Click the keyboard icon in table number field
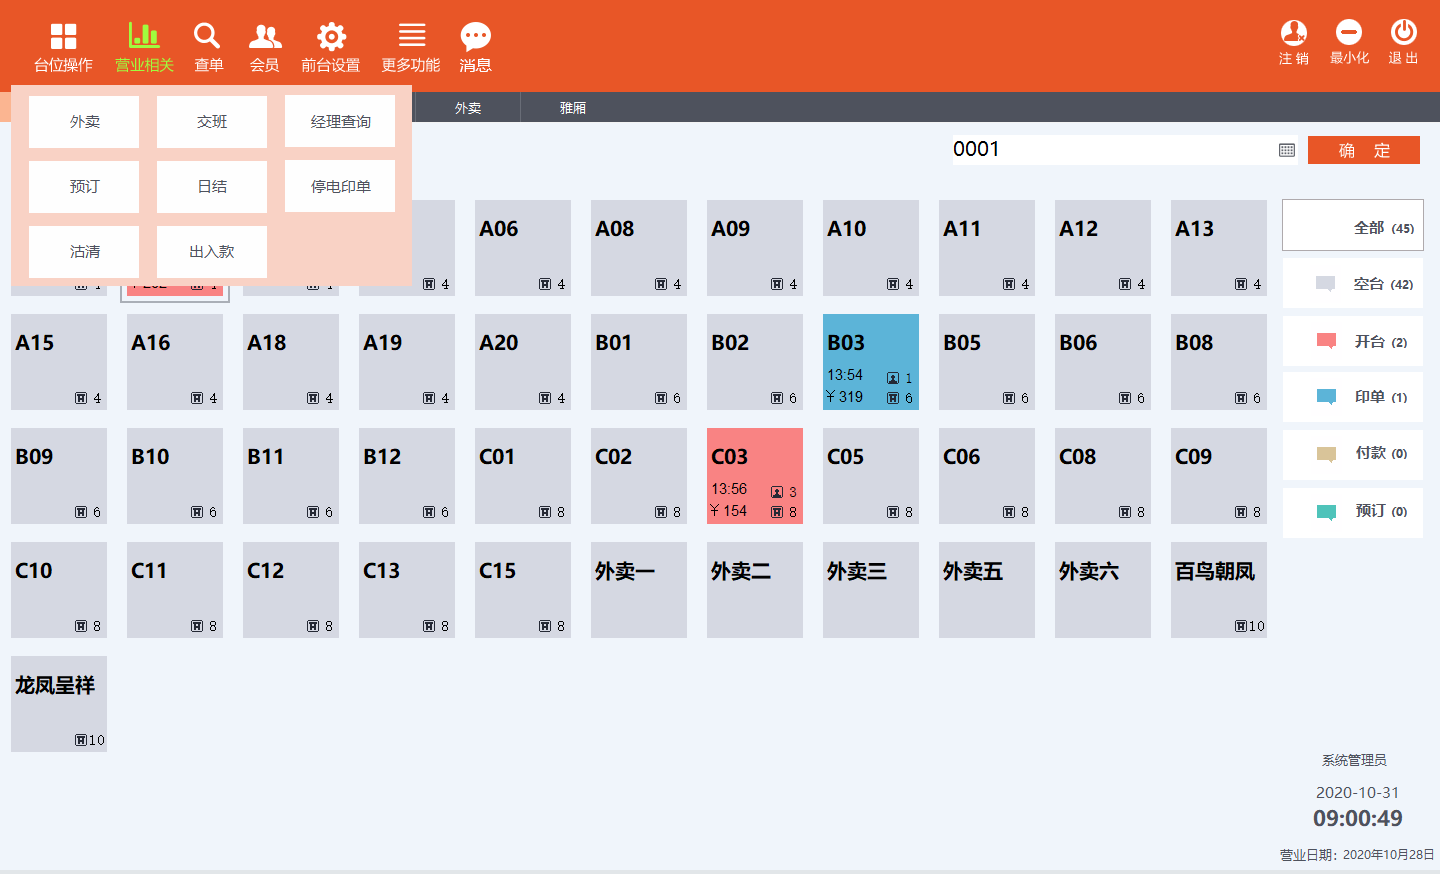This screenshot has height=874, width=1440. (1287, 150)
